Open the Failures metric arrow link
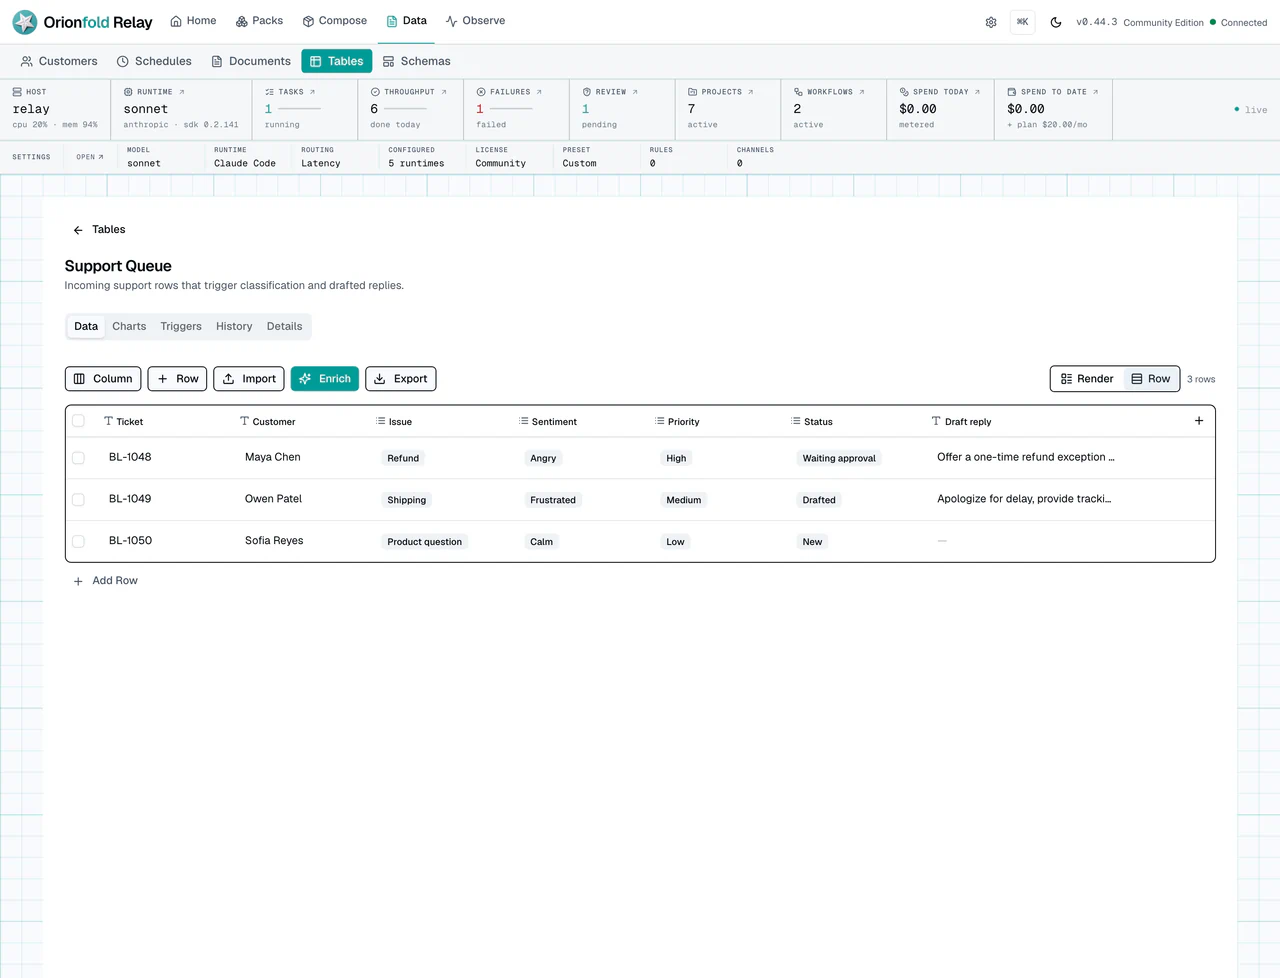 tap(539, 92)
